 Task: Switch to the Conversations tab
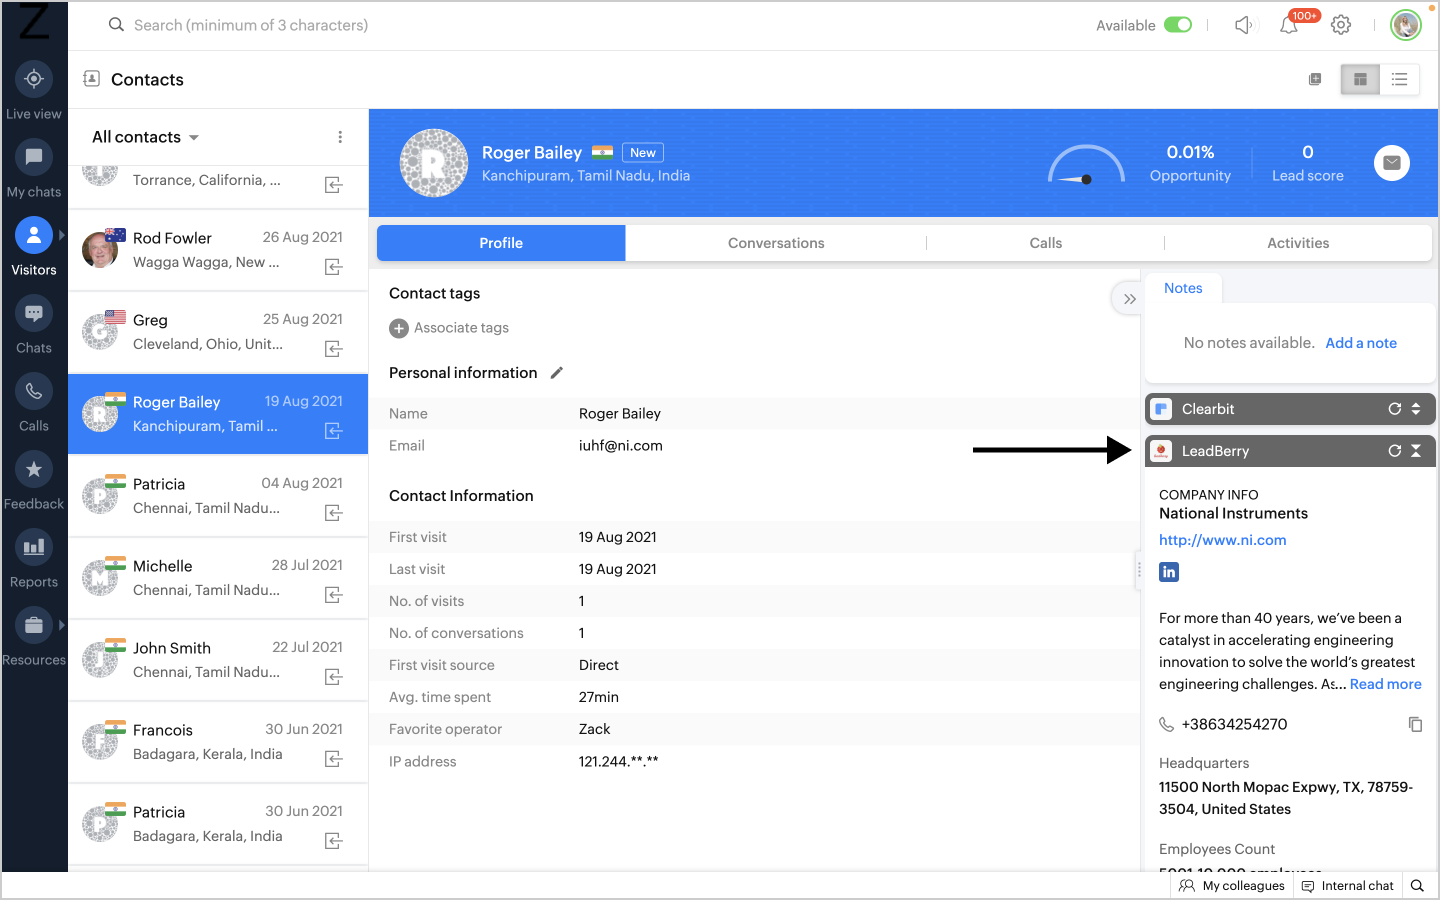776,243
